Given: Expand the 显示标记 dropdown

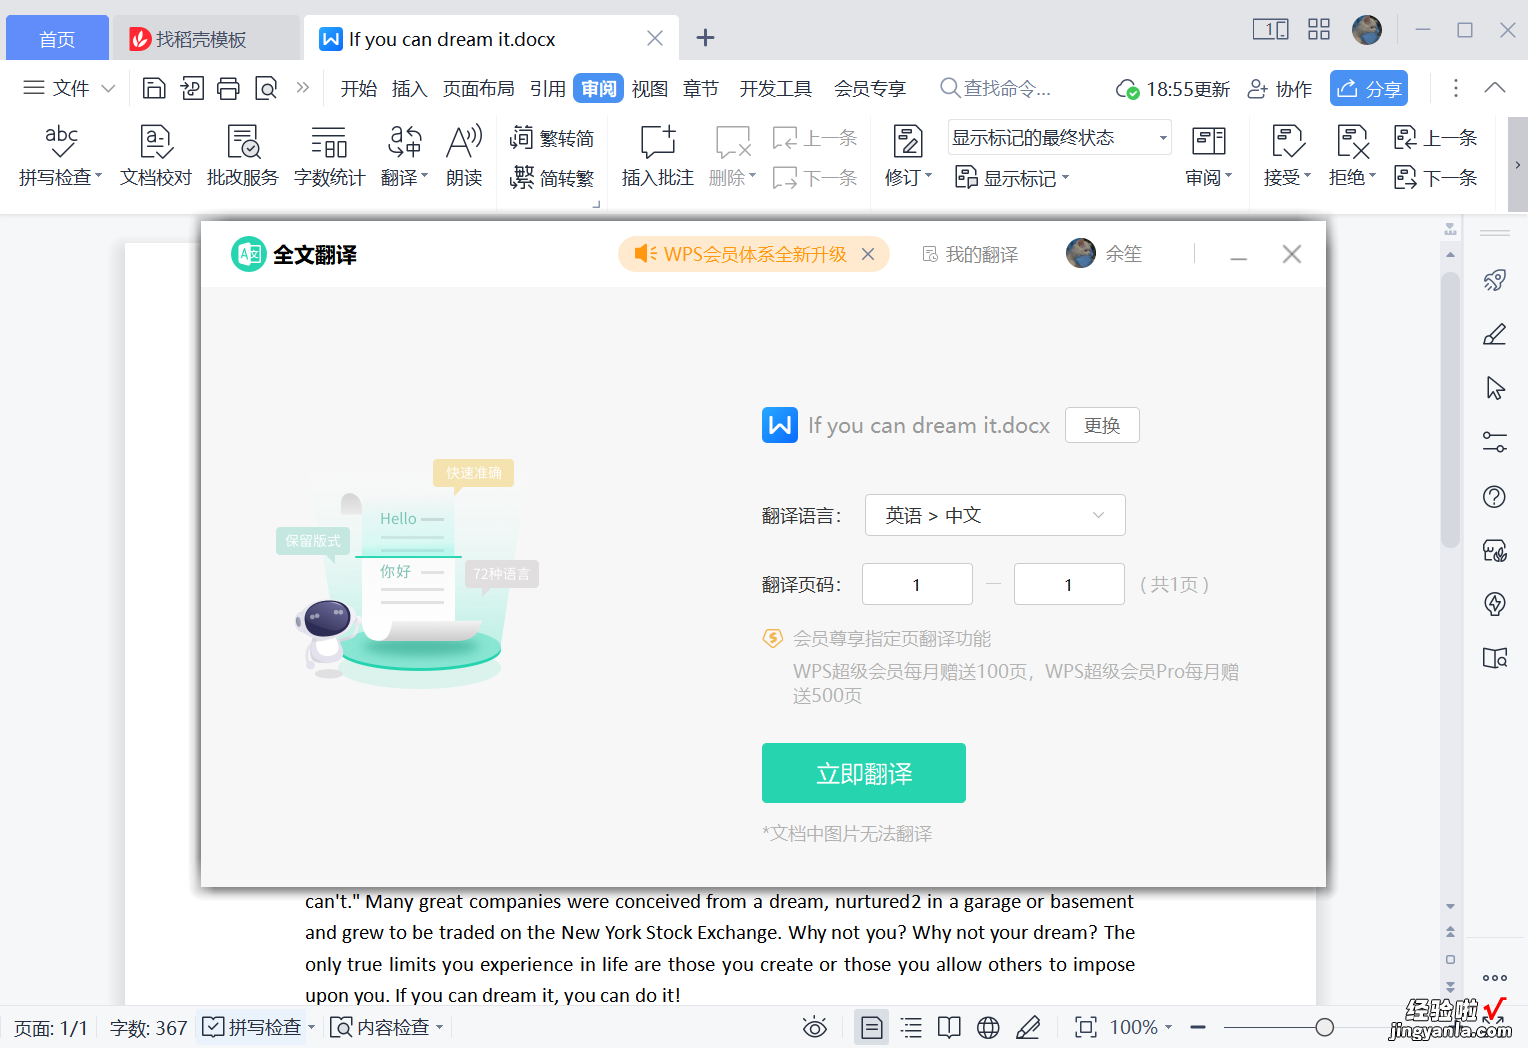Looking at the screenshot, I should point(1066,178).
